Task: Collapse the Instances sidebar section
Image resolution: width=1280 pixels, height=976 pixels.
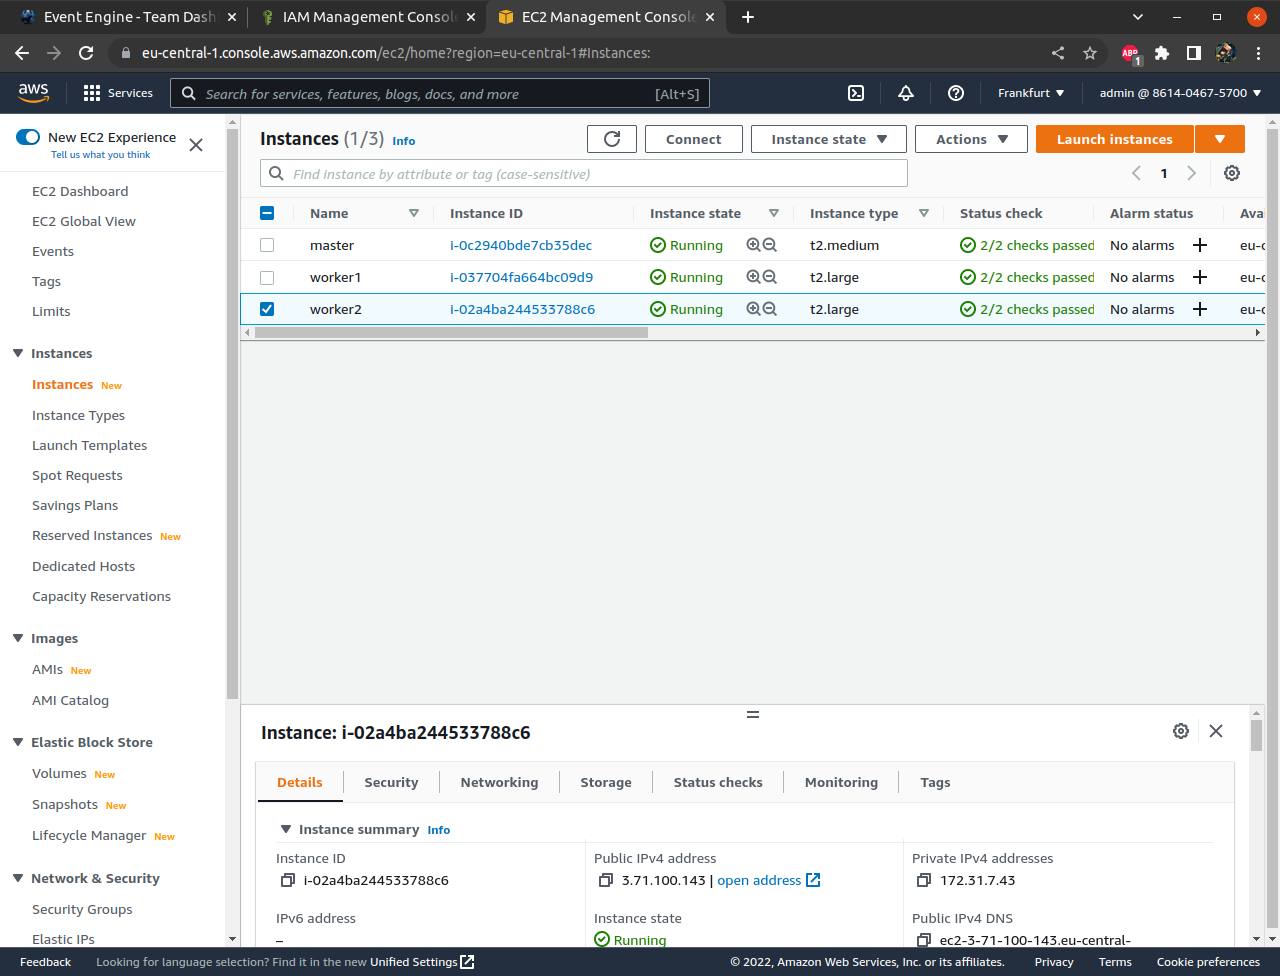Action: [x=18, y=353]
